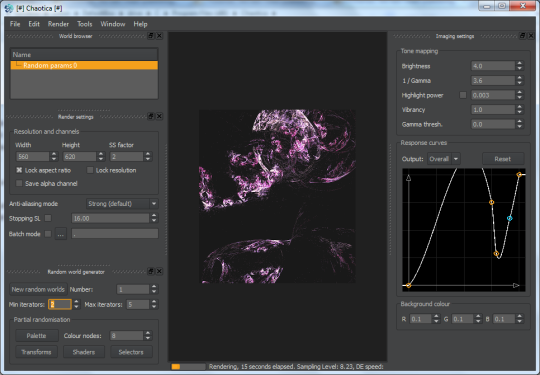Click the Min iterators input field
The width and height of the screenshot is (540, 375).
pyautogui.click(x=60, y=304)
